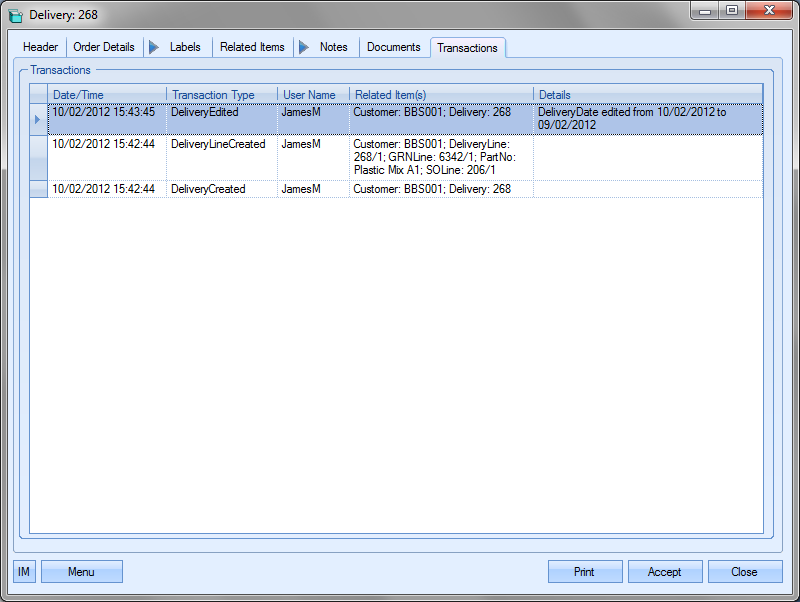The height and width of the screenshot is (602, 800).
Task: Sort by the Date/Time column header
Action: point(106,95)
